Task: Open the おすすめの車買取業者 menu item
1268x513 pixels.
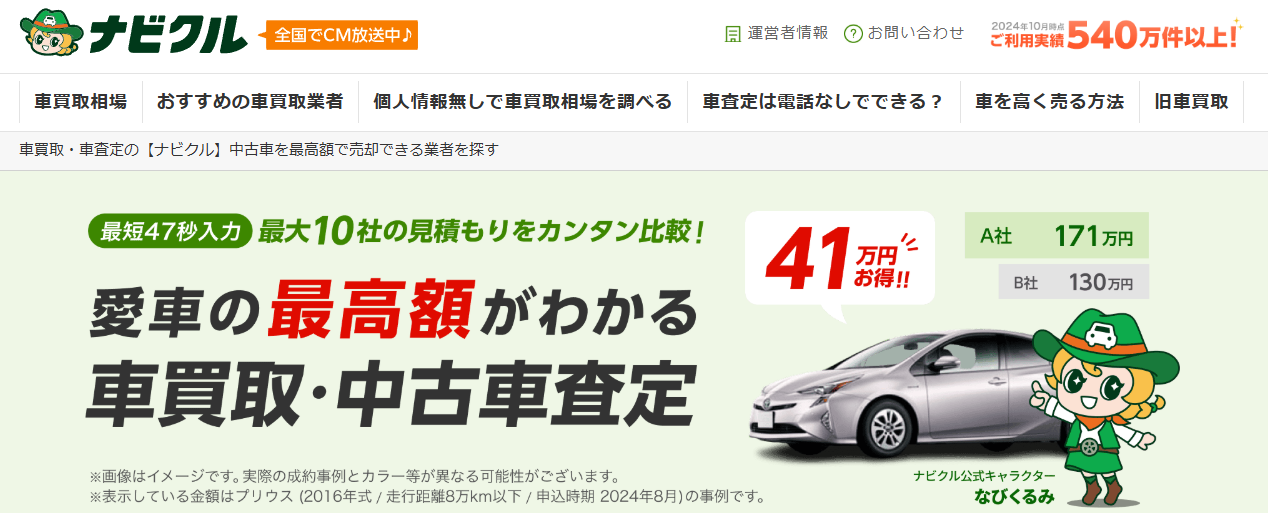Action: click(x=250, y=102)
